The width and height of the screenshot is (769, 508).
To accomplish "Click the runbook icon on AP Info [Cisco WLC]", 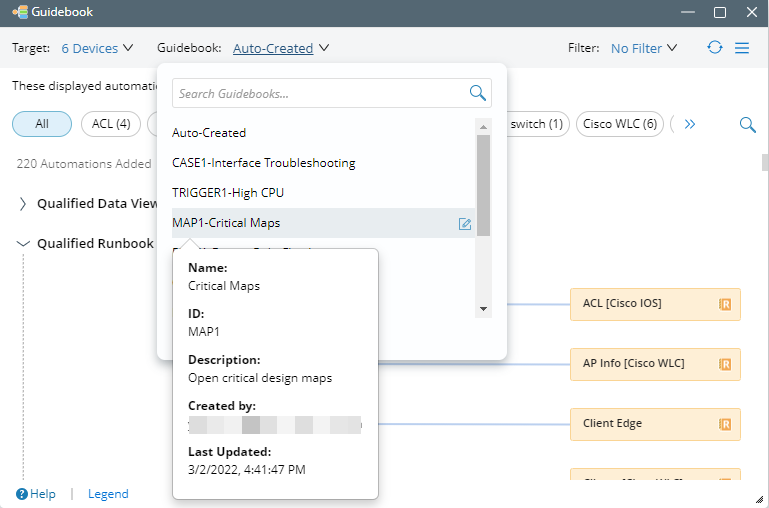I will pos(725,364).
